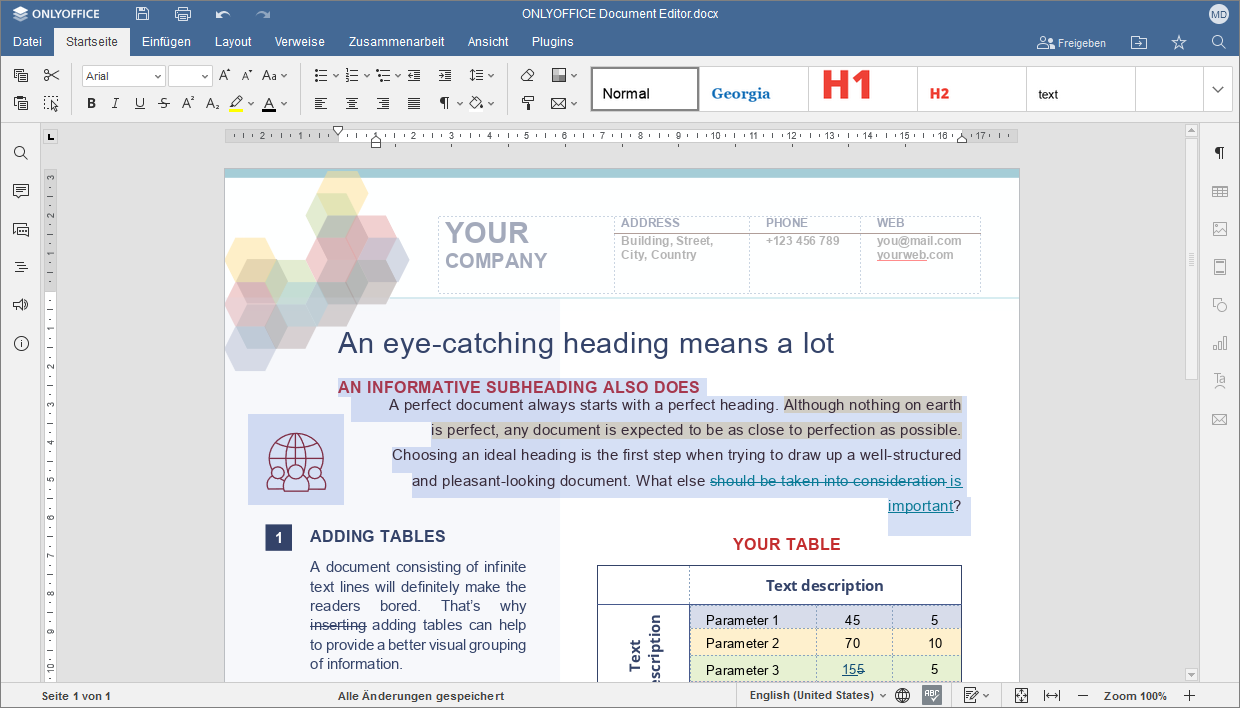This screenshot has height=708, width=1240.
Task: Toggle Bold formatting
Action: (x=91, y=103)
